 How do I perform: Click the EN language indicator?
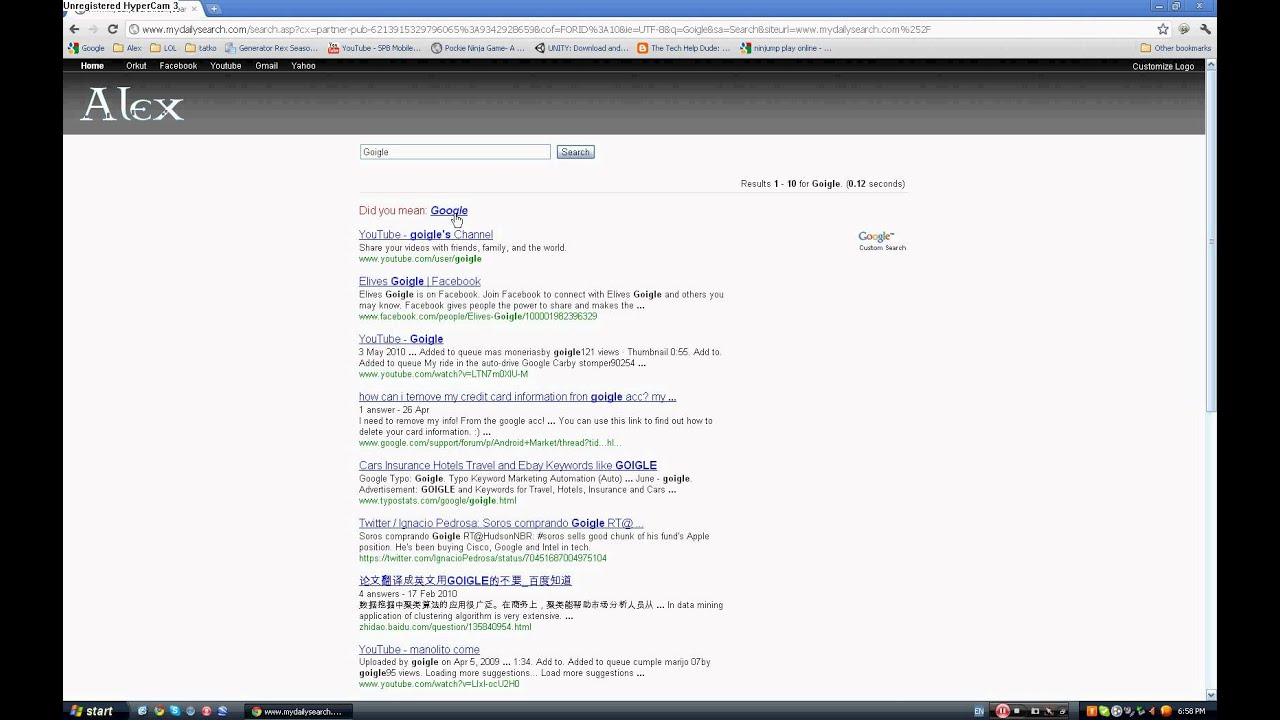(979, 711)
